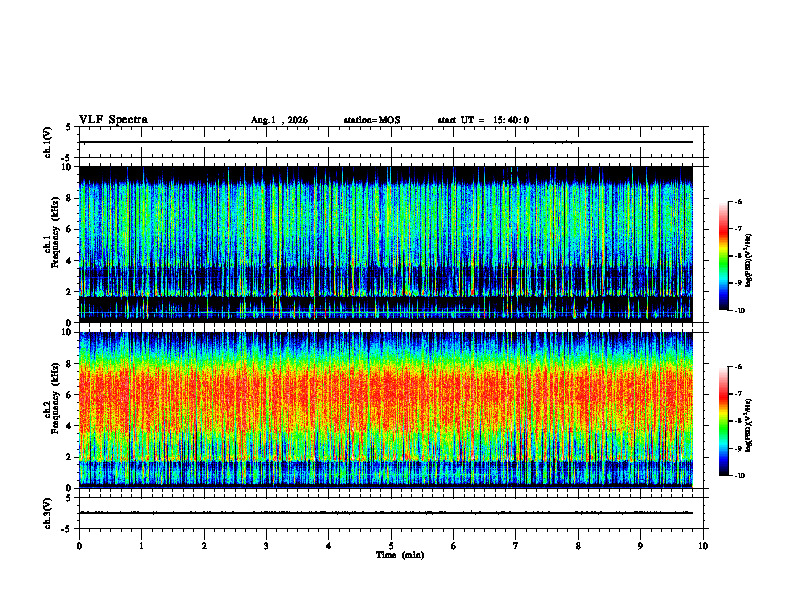Click the ch.2 spectrogram colorbar
The height and width of the screenshot is (612, 792).
tap(723, 421)
